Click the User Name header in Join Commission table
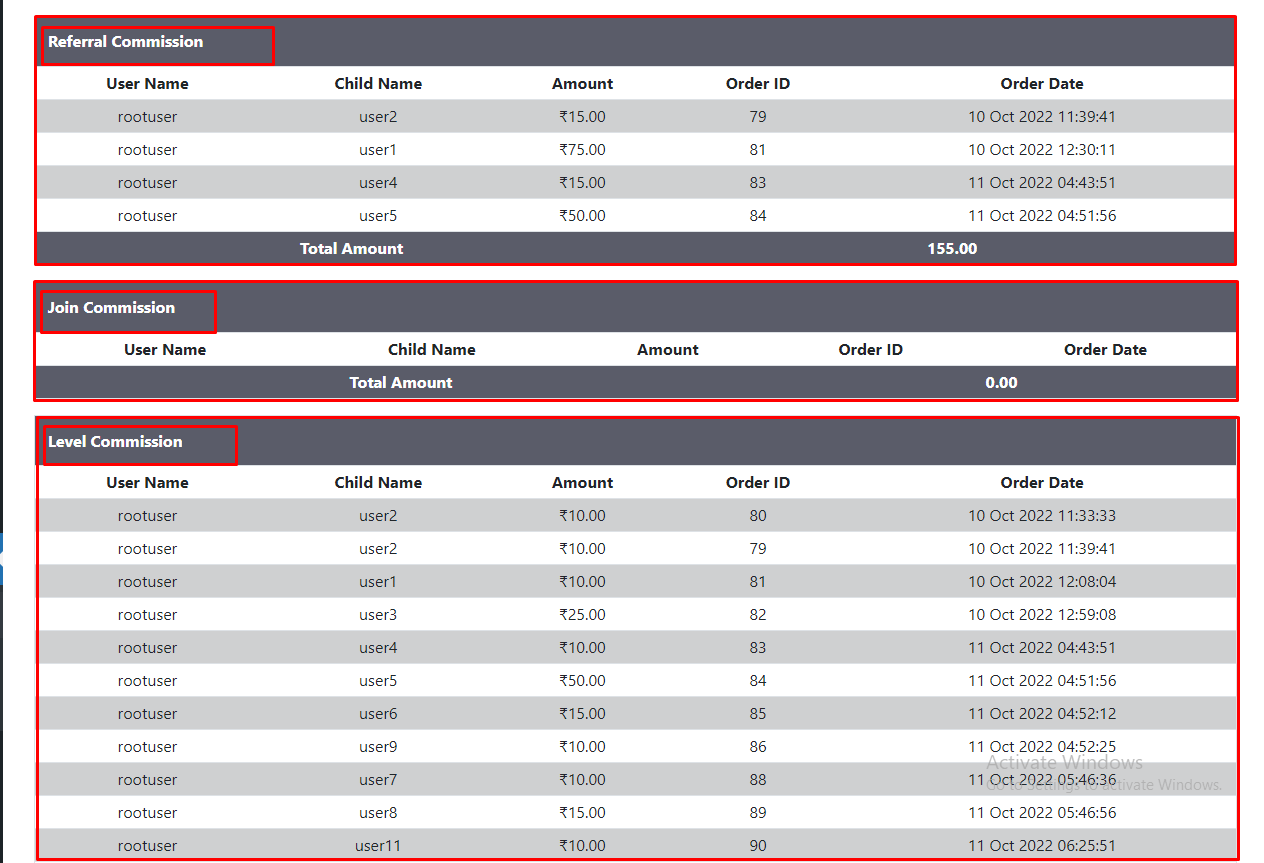 click(165, 350)
